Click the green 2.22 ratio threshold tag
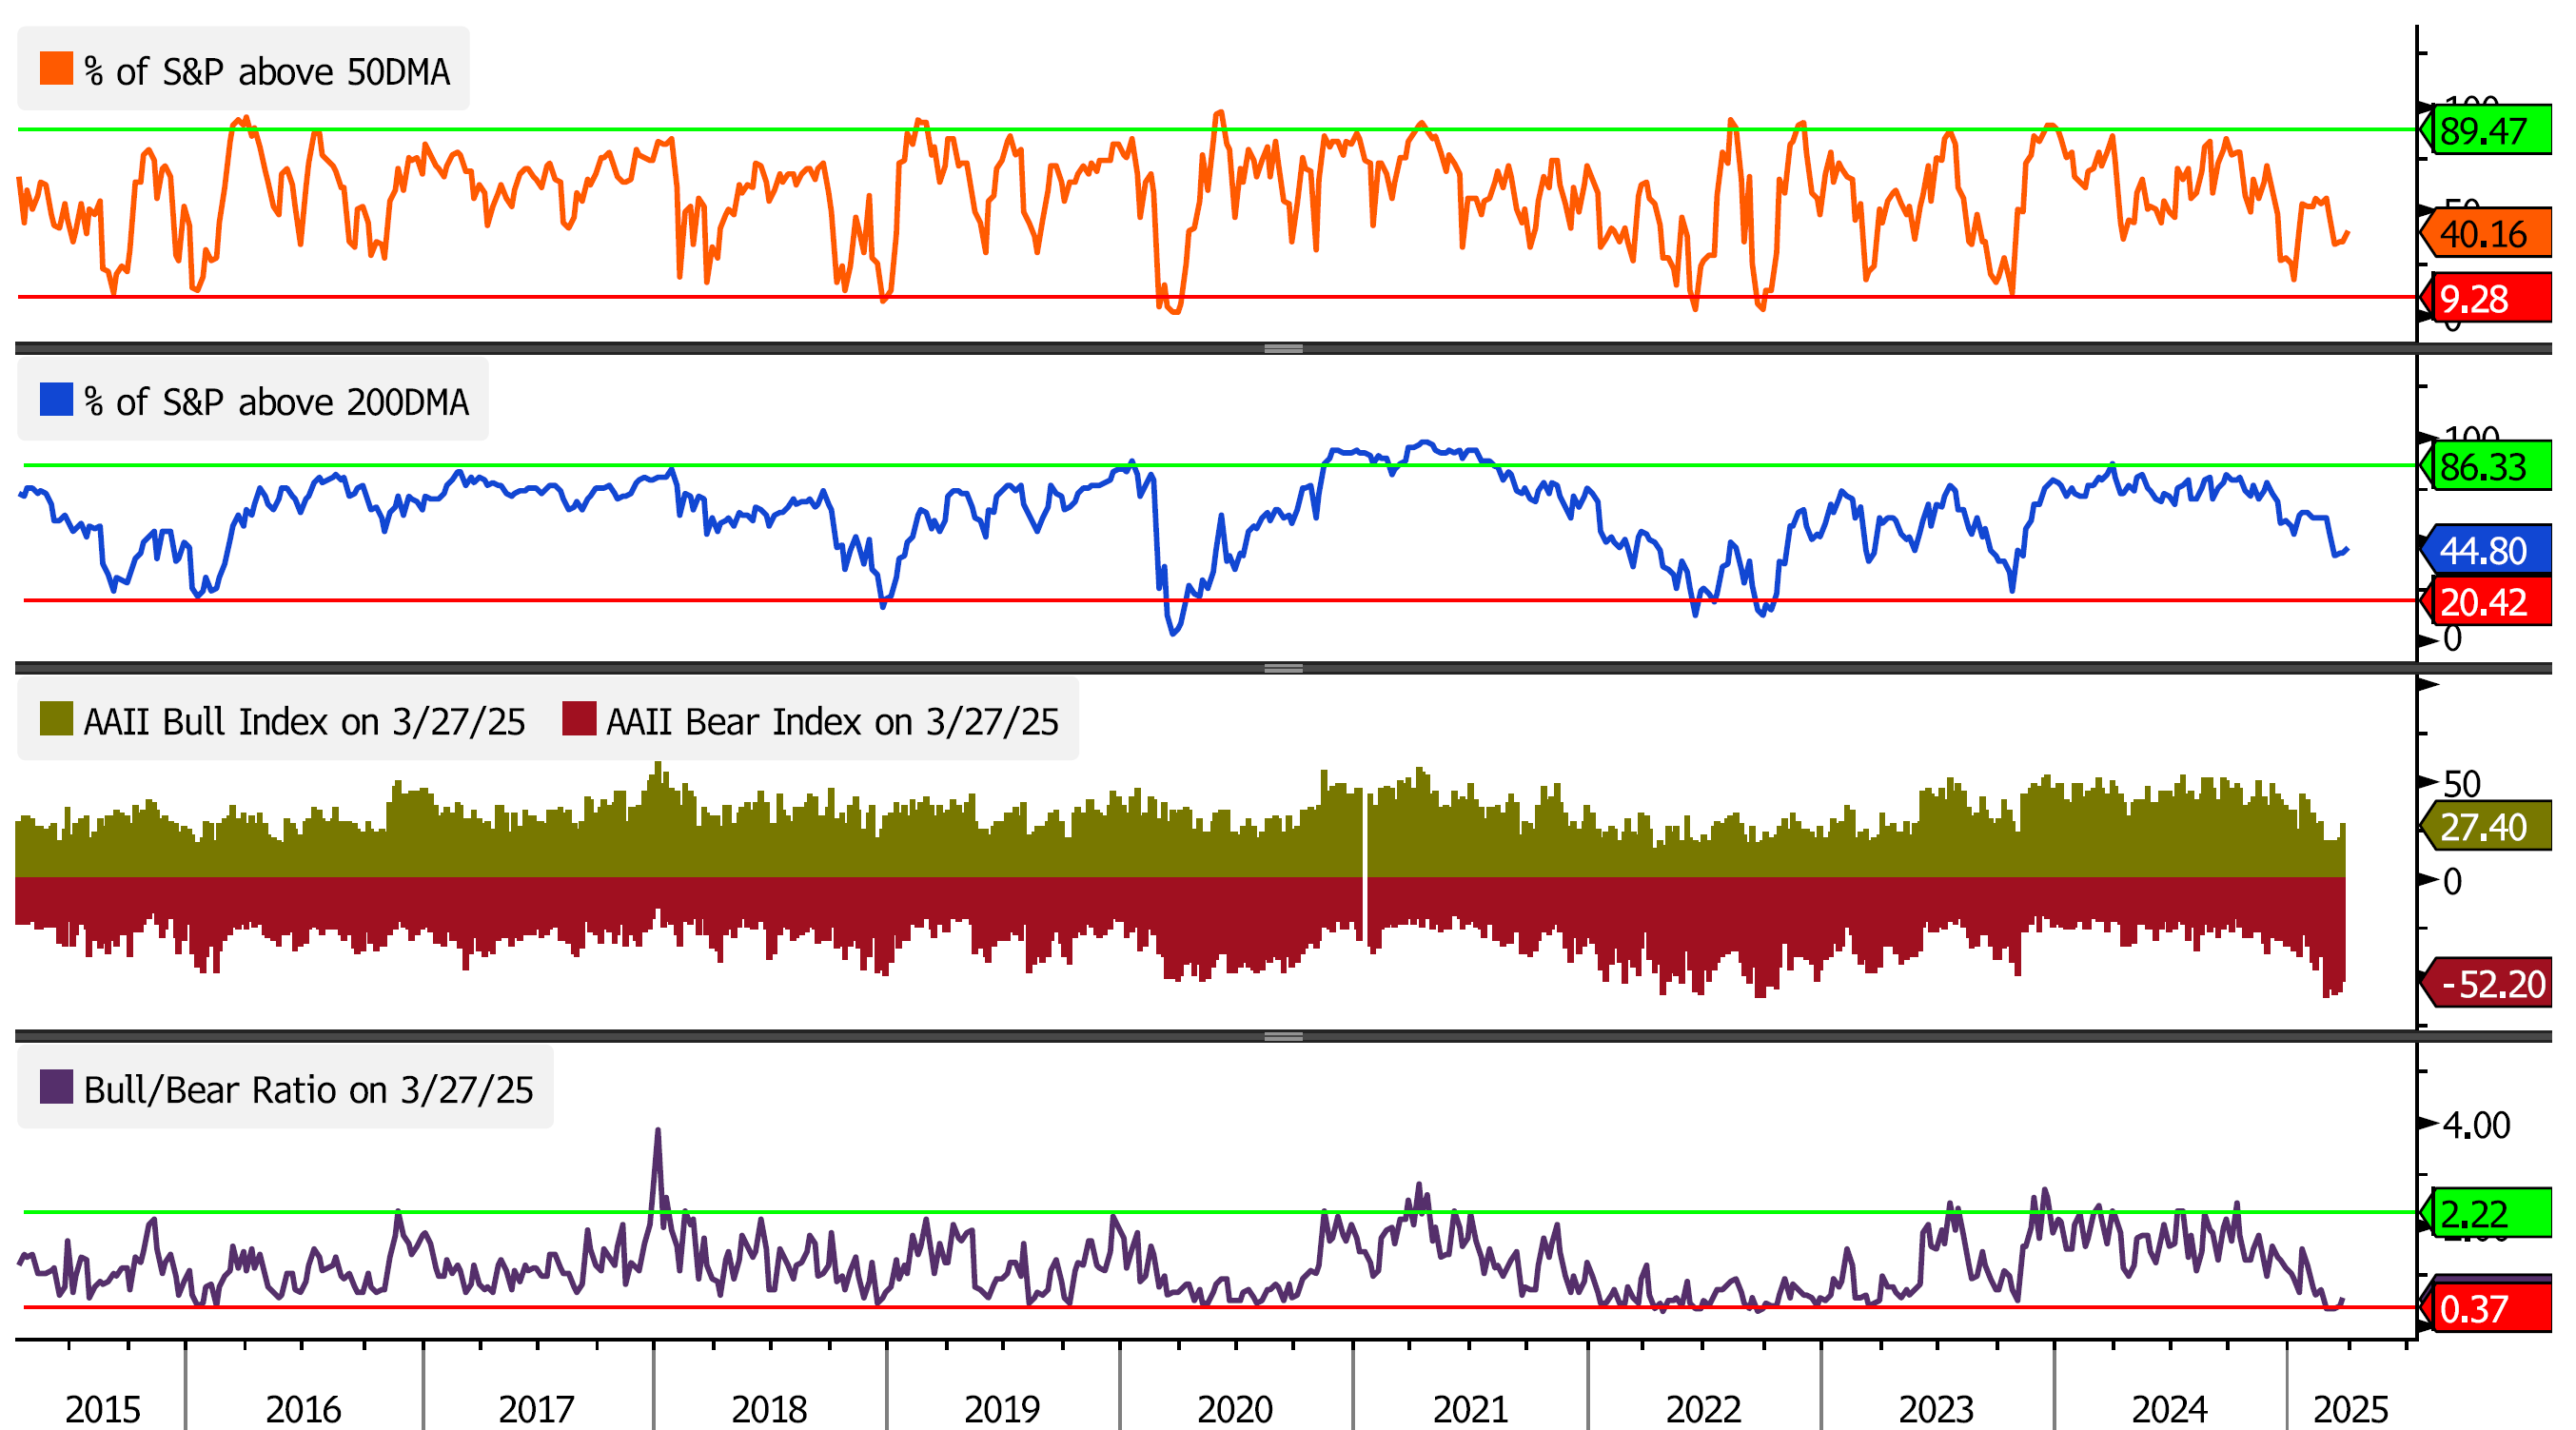 [x=2488, y=1213]
